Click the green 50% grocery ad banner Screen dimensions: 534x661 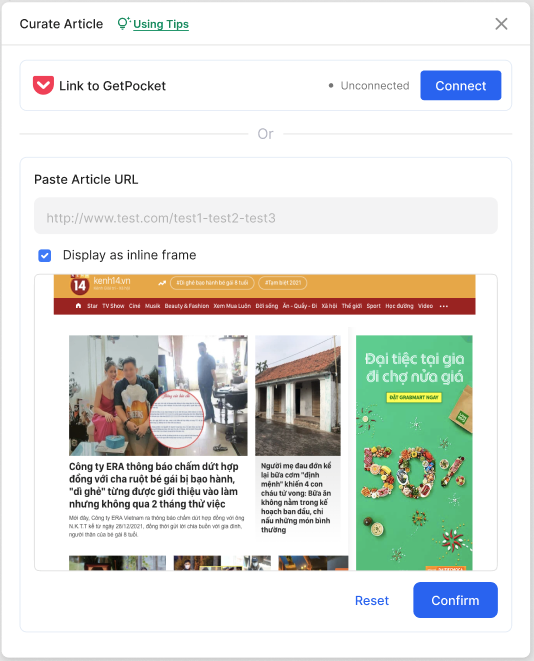click(414, 453)
